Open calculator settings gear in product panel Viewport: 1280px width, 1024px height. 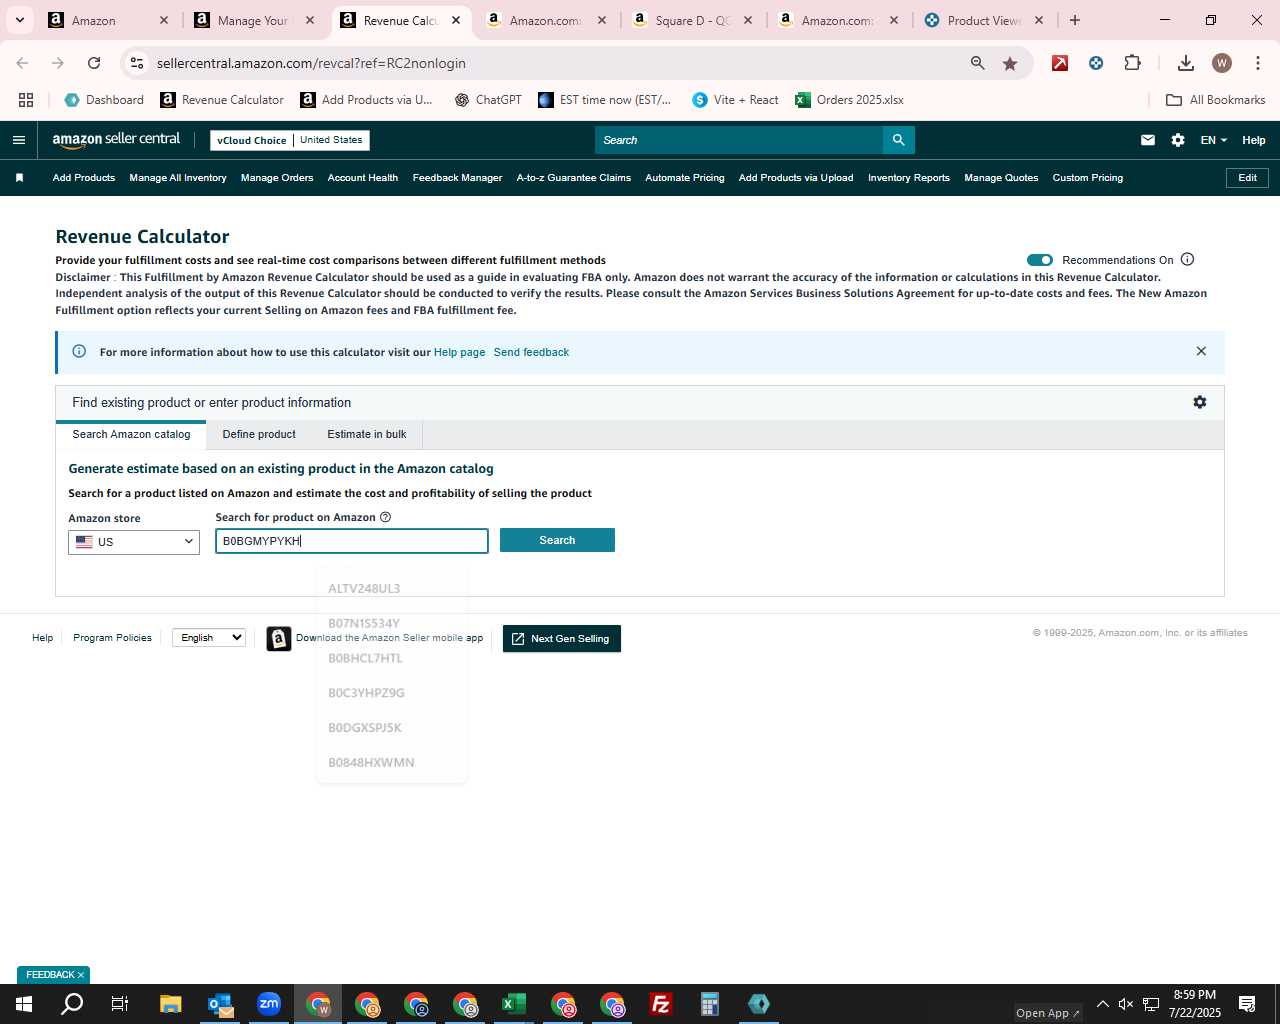click(x=1200, y=402)
